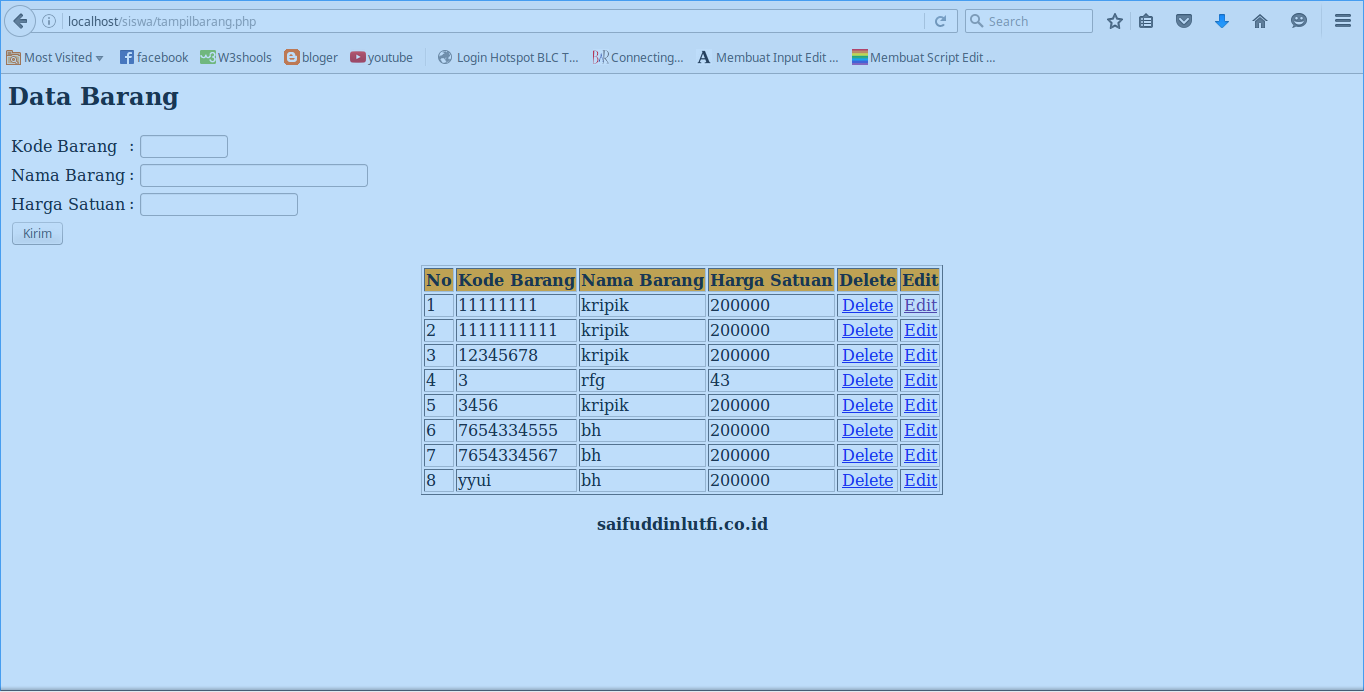The image size is (1364, 692).
Task: Click the Pocket save icon in toolbar
Action: [x=1184, y=20]
